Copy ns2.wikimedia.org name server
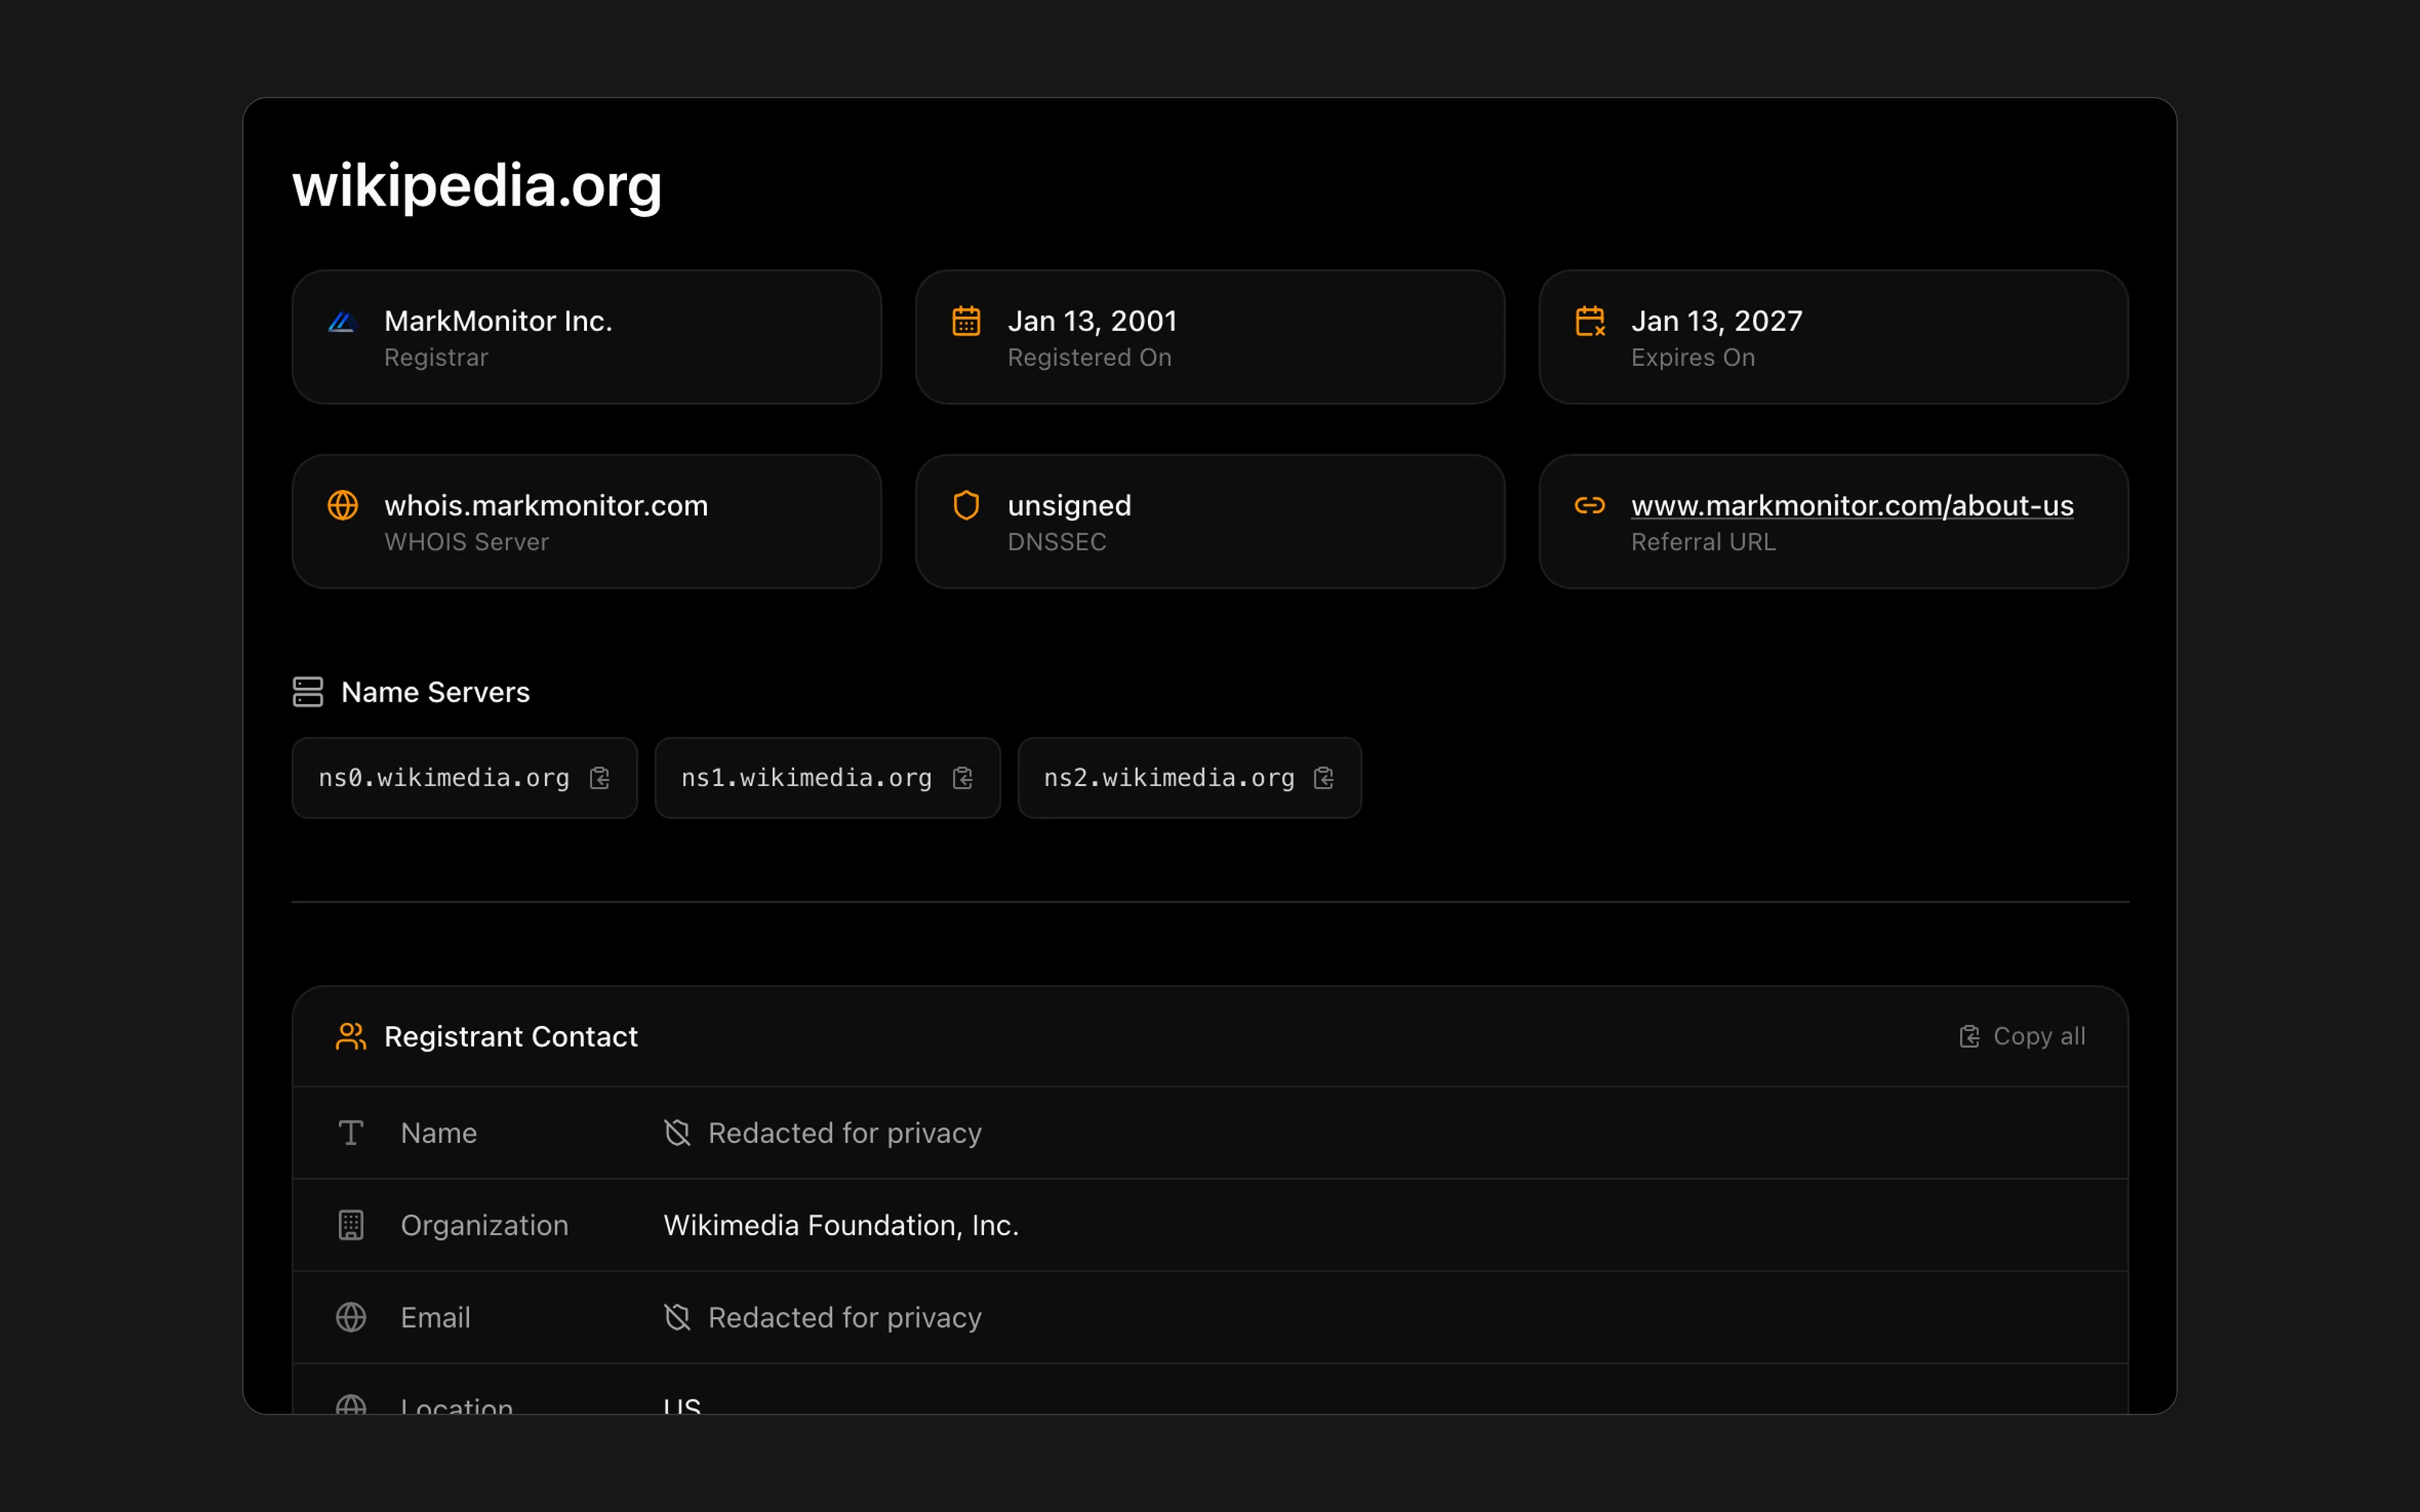This screenshot has width=2420, height=1512. coord(1324,778)
